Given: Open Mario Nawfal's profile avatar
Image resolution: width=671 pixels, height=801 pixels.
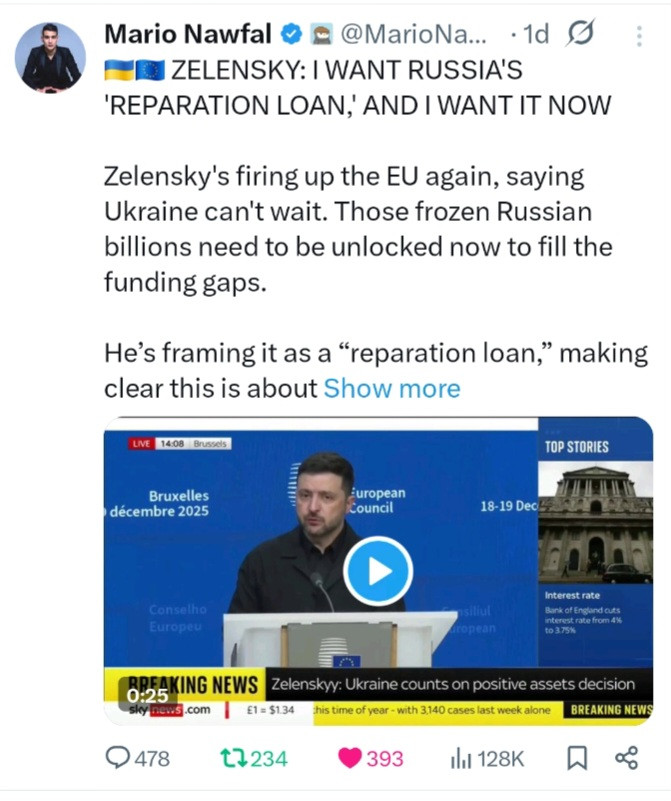Looking at the screenshot, I should (x=50, y=57).
